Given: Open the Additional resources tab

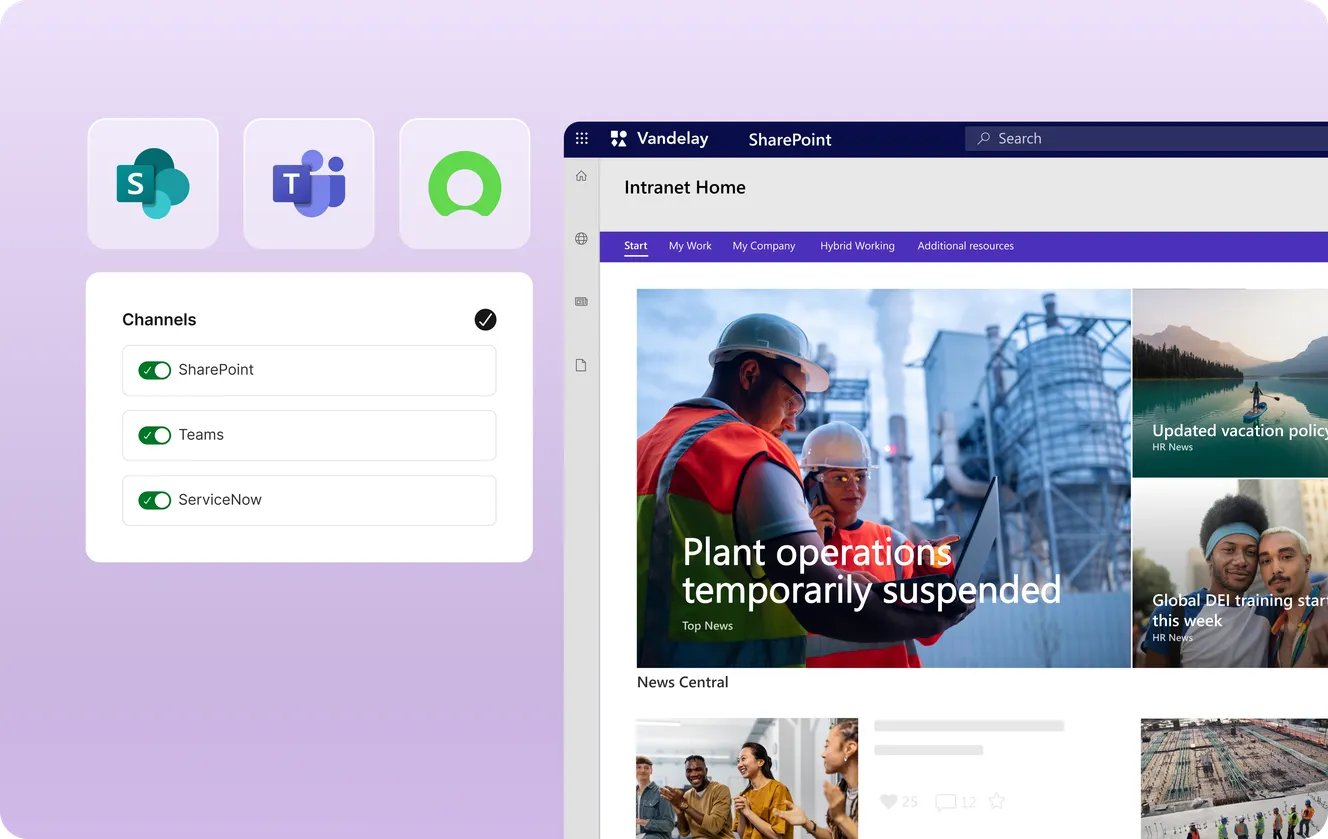Looking at the screenshot, I should (966, 246).
